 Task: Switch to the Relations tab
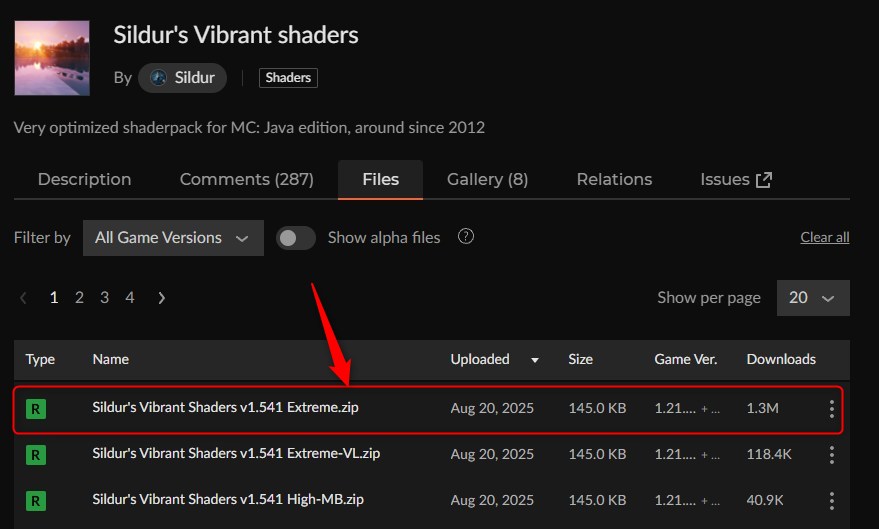point(614,179)
